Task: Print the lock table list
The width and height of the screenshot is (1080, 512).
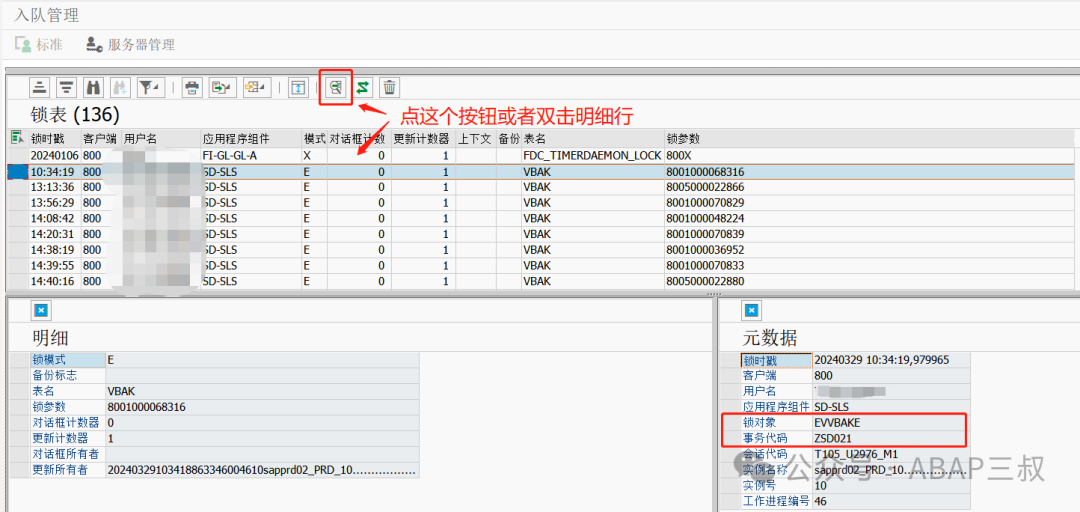Action: (193, 88)
